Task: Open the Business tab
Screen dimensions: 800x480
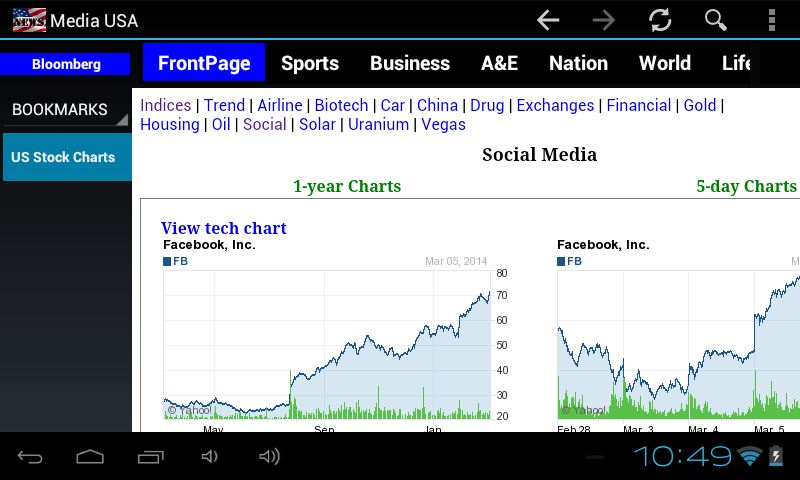Action: [410, 63]
